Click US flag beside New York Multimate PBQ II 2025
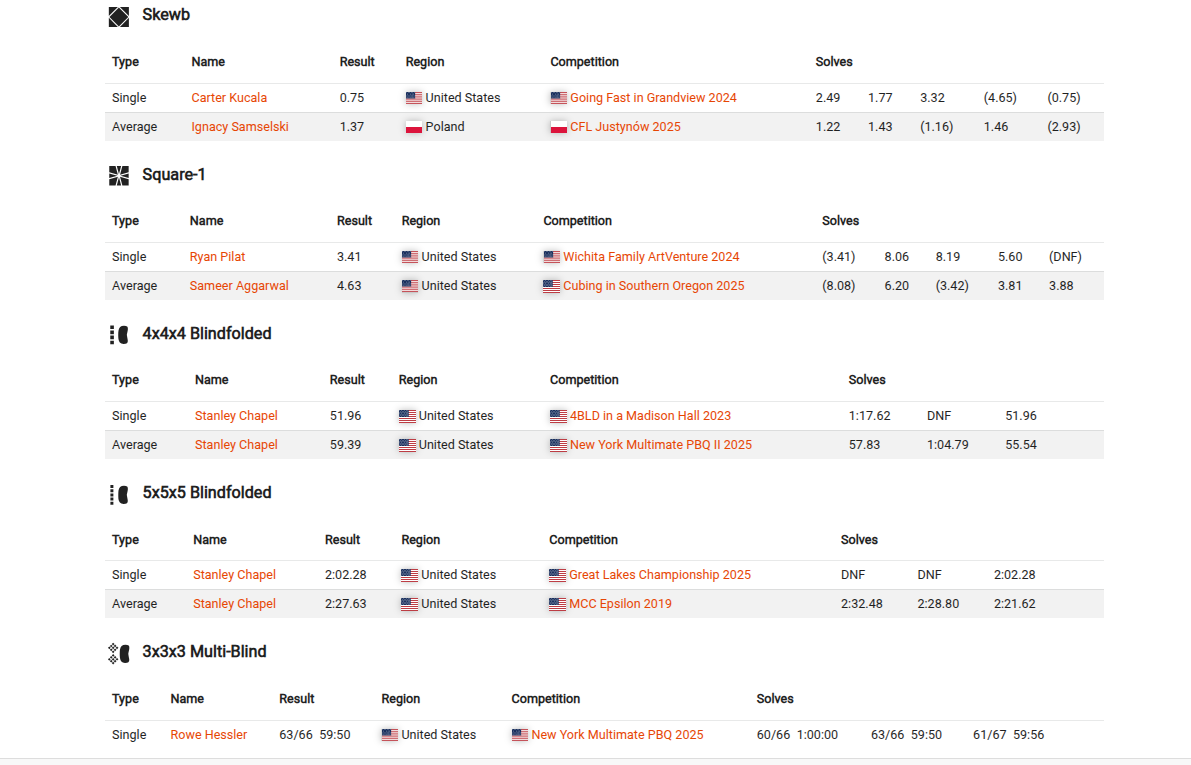The image size is (1191, 765). coord(558,445)
